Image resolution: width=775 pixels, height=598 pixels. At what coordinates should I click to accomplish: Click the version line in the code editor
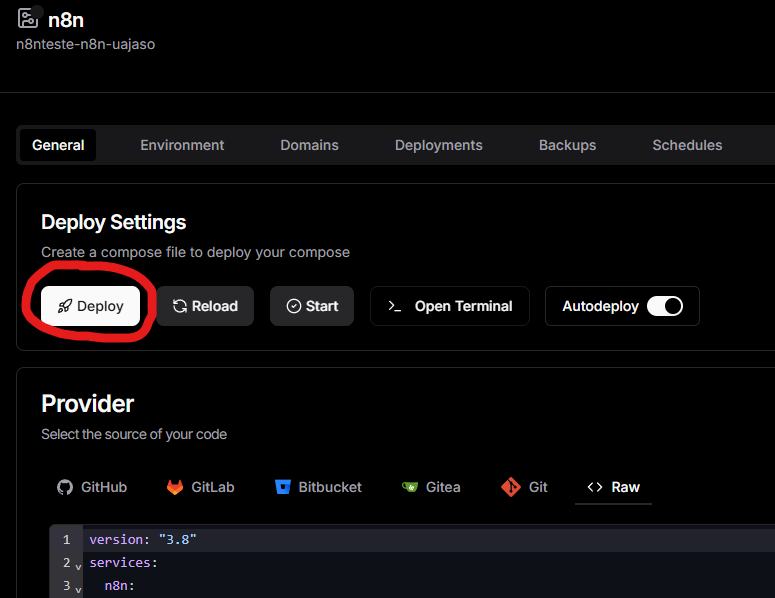coord(143,539)
